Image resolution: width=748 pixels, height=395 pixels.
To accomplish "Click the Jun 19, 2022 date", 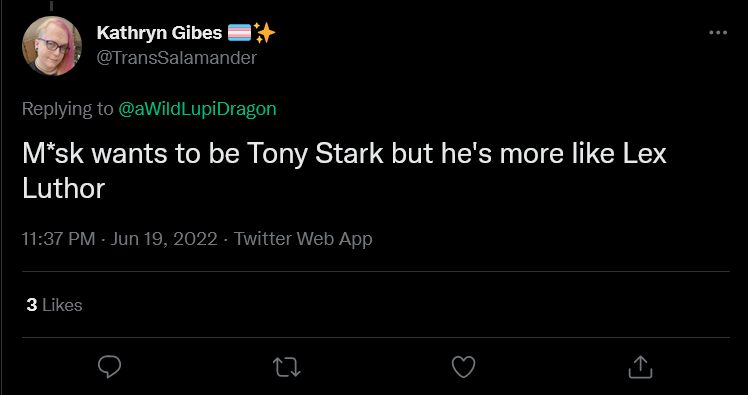I will (164, 239).
